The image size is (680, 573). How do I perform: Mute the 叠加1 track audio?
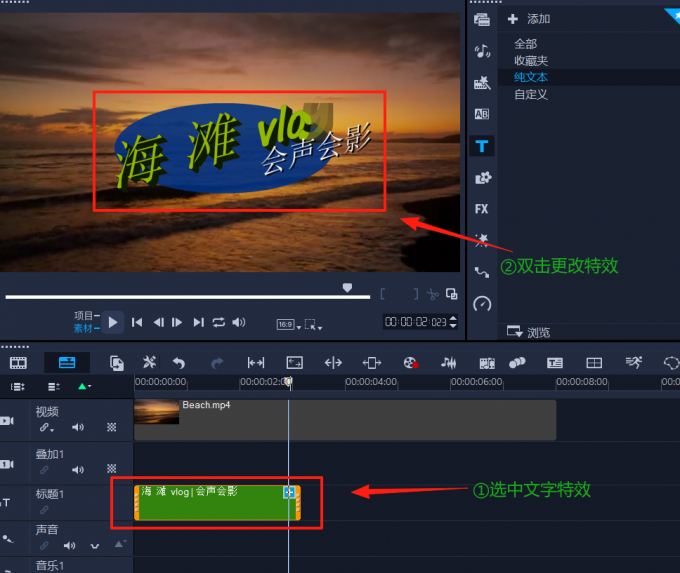(78, 470)
